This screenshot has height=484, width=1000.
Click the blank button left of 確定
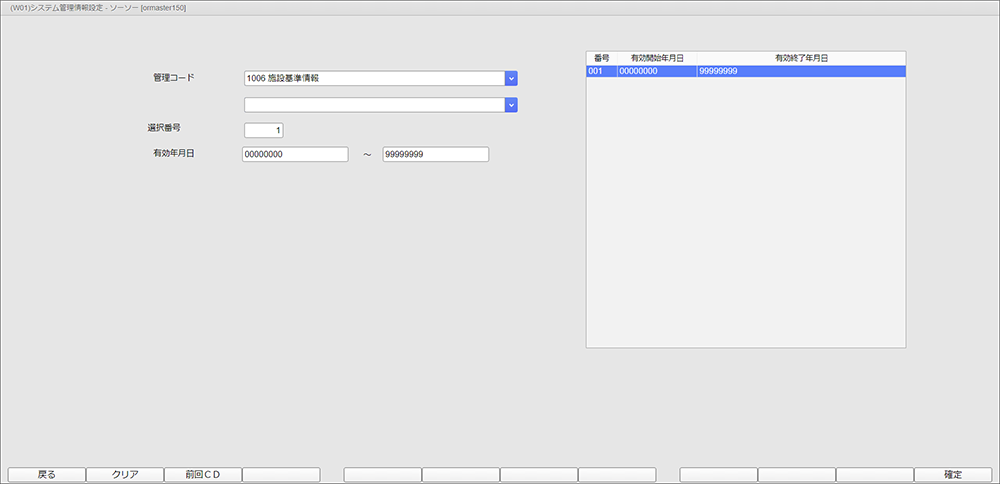(x=874, y=475)
